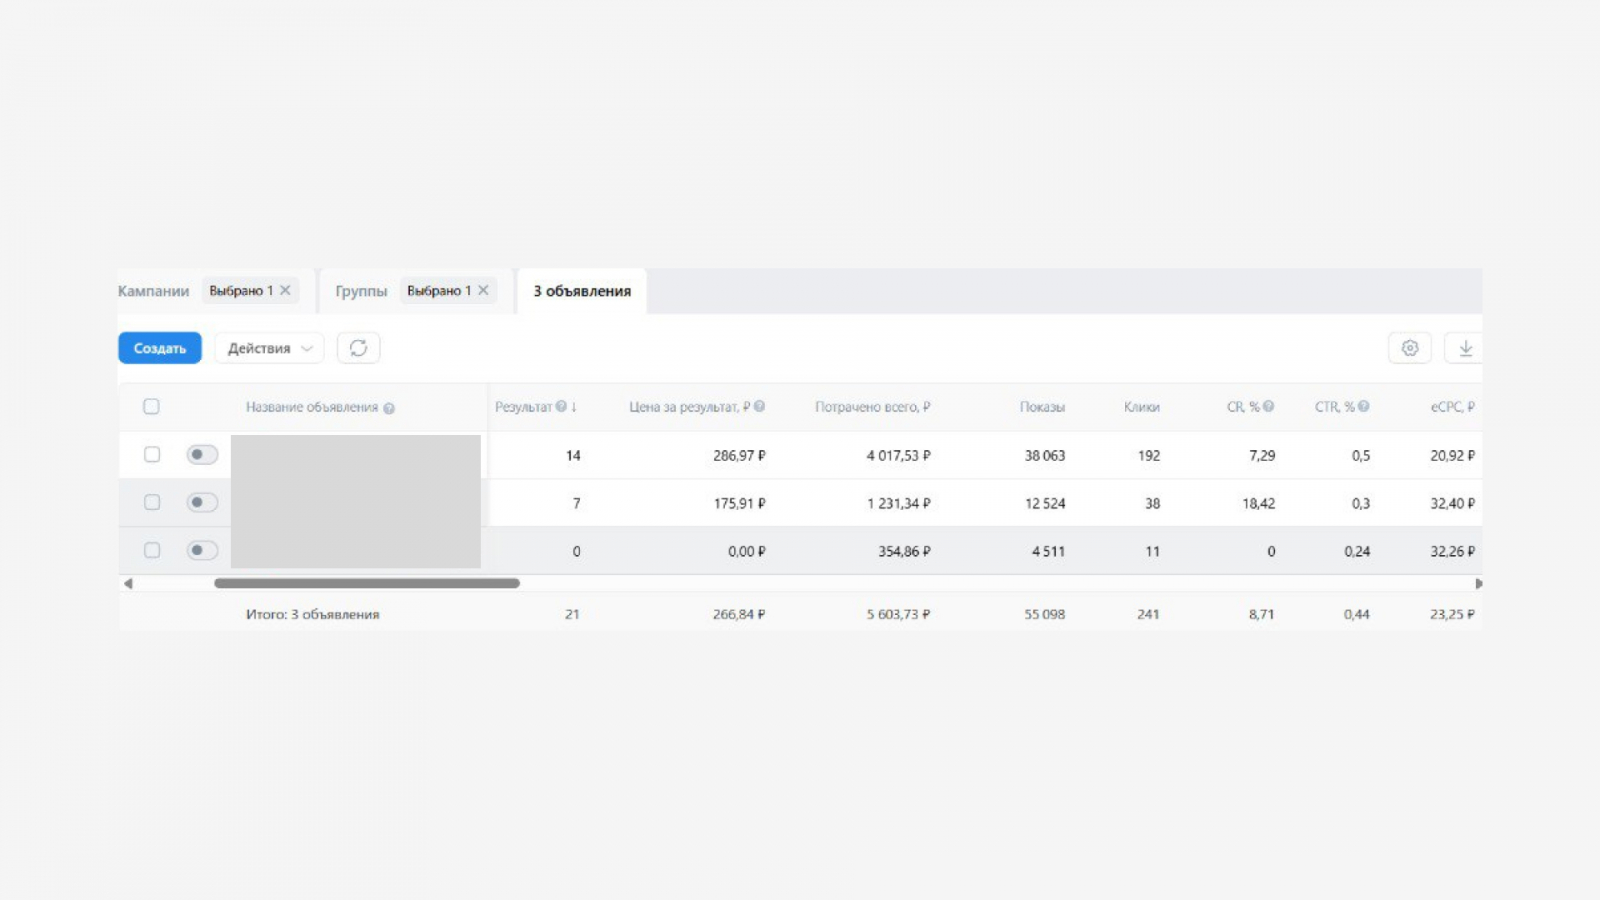Switch to the Кампании tab
Screen dimensions: 1600x900
[153, 291]
